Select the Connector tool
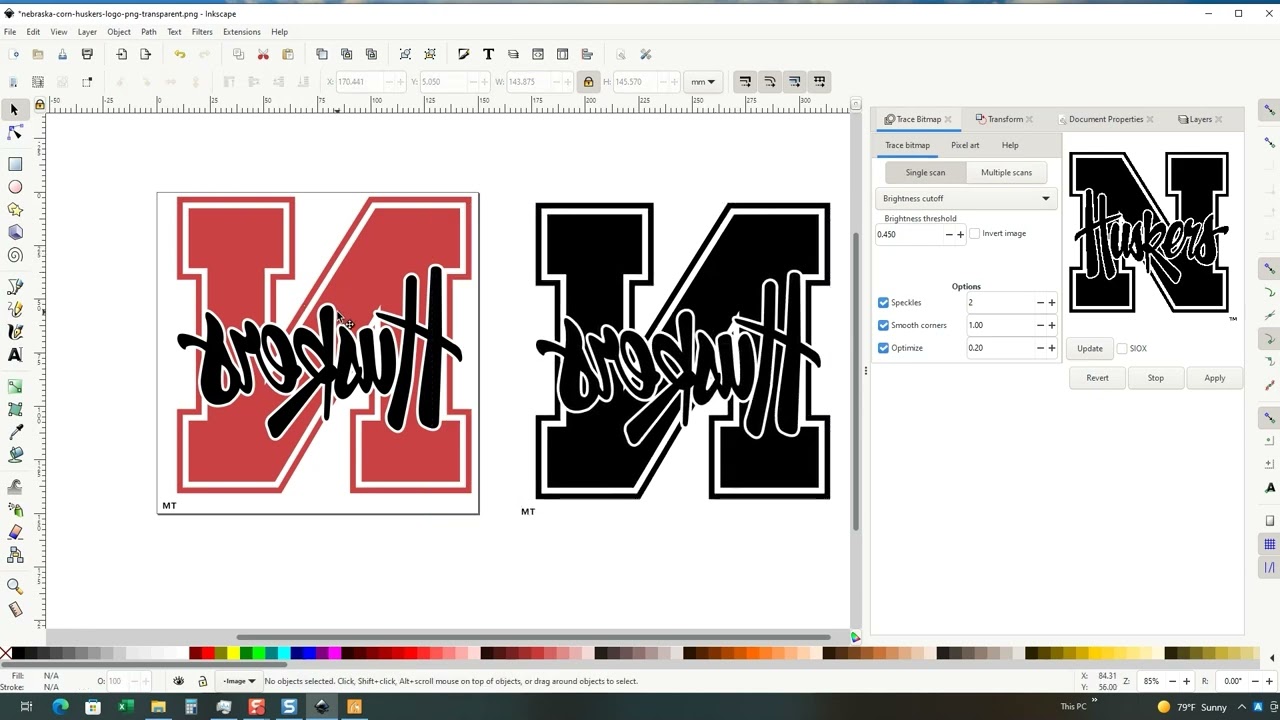The width and height of the screenshot is (1280, 720). [15, 555]
